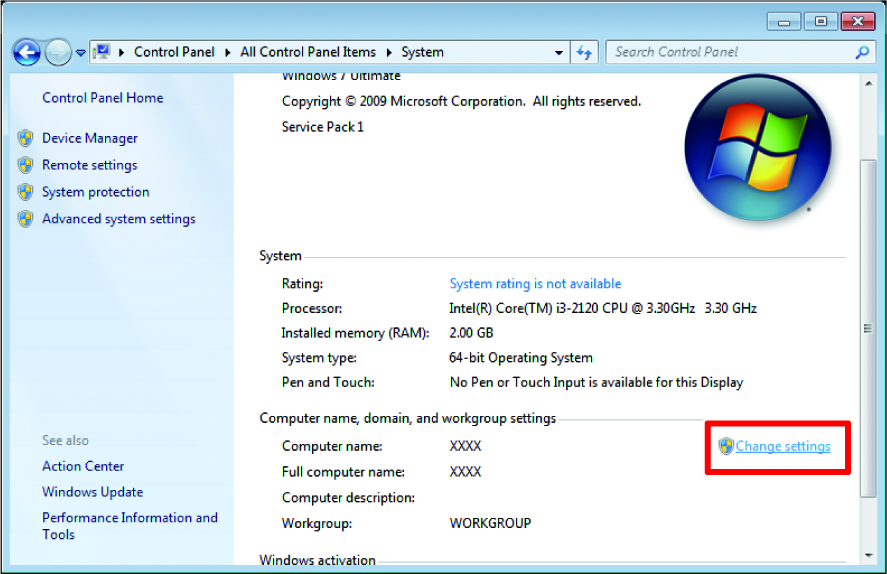Click the WORKGROUP value
The width and height of the screenshot is (887, 574).
point(490,523)
